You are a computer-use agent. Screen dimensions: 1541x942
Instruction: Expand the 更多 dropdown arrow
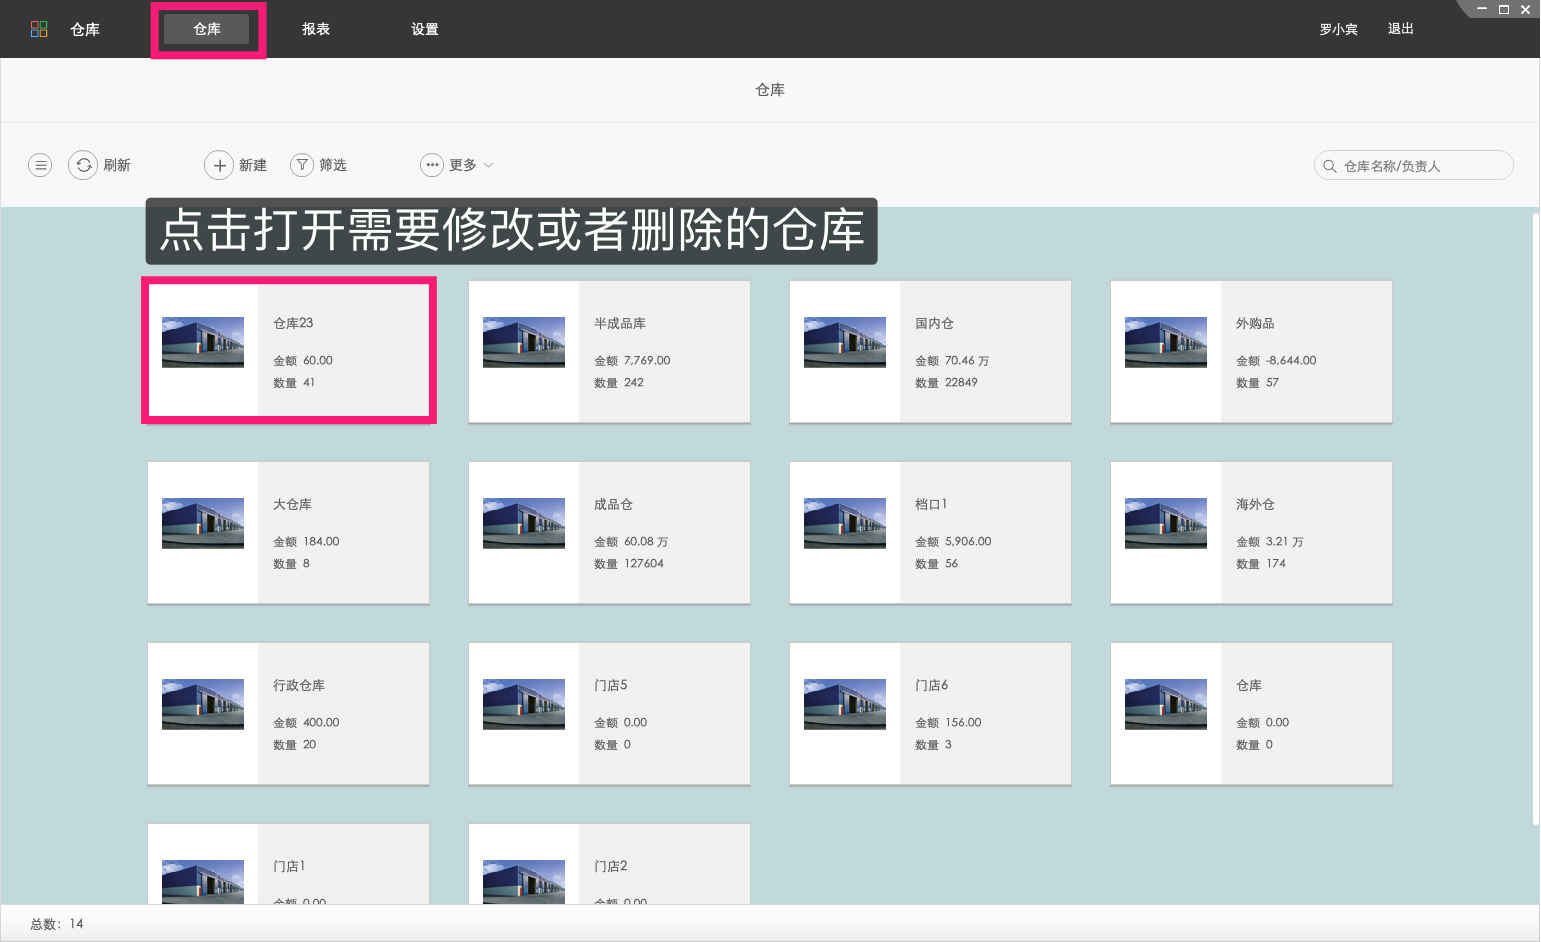point(489,165)
